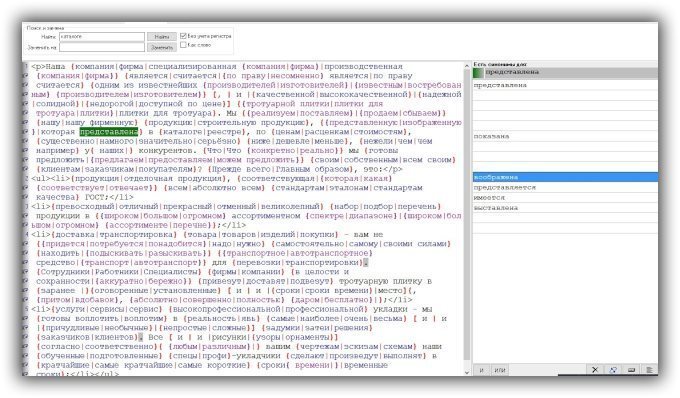Select synonym 'представляется' in the list
Viewport: 680px width, 398px height.
point(565,187)
